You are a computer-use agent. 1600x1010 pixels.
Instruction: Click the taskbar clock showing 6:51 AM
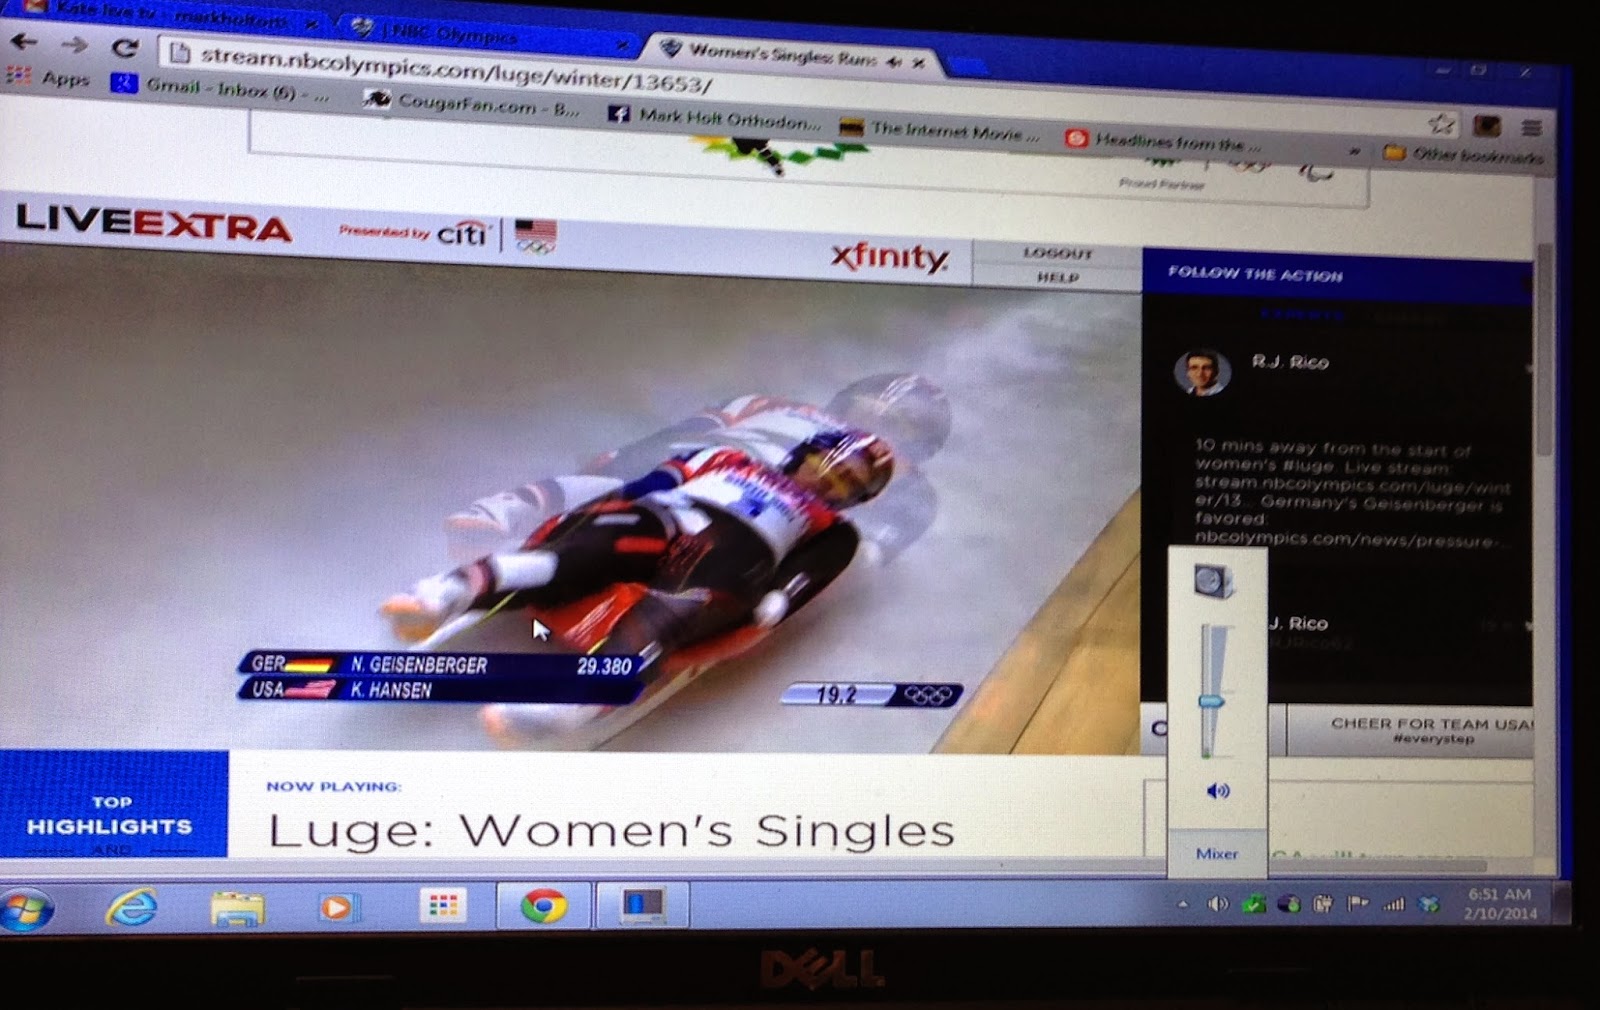point(1499,904)
